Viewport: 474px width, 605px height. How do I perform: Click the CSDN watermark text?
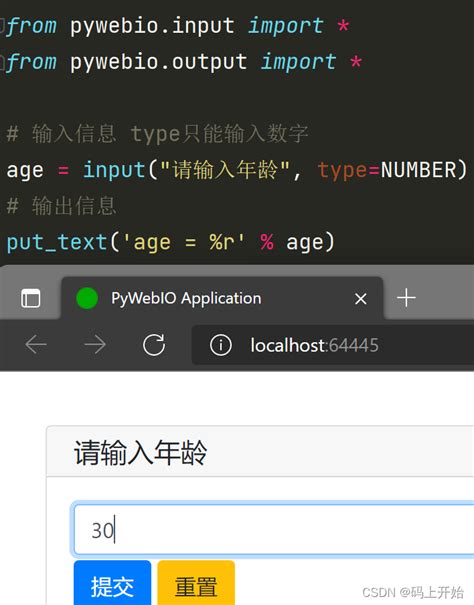tap(413, 592)
